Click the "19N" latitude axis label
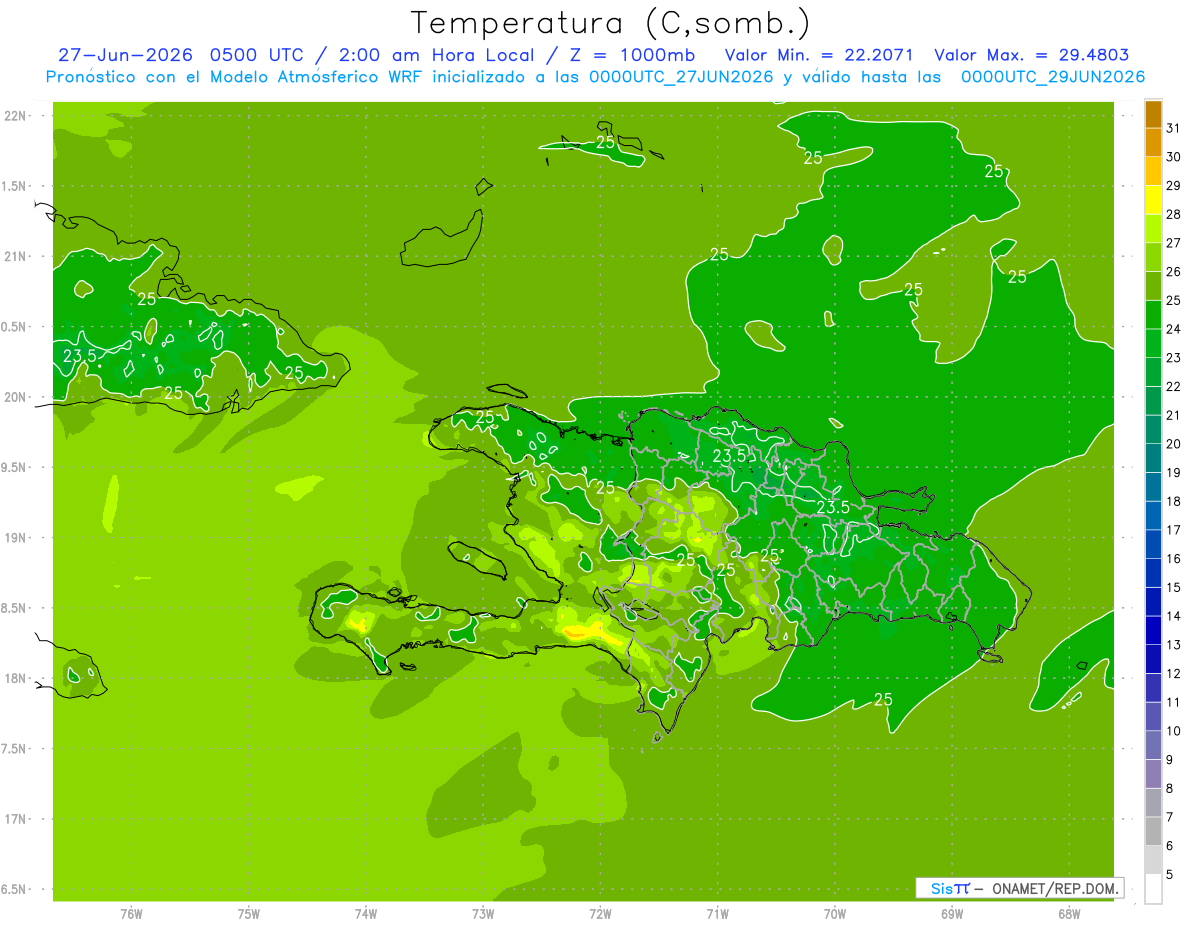 pyautogui.click(x=17, y=537)
